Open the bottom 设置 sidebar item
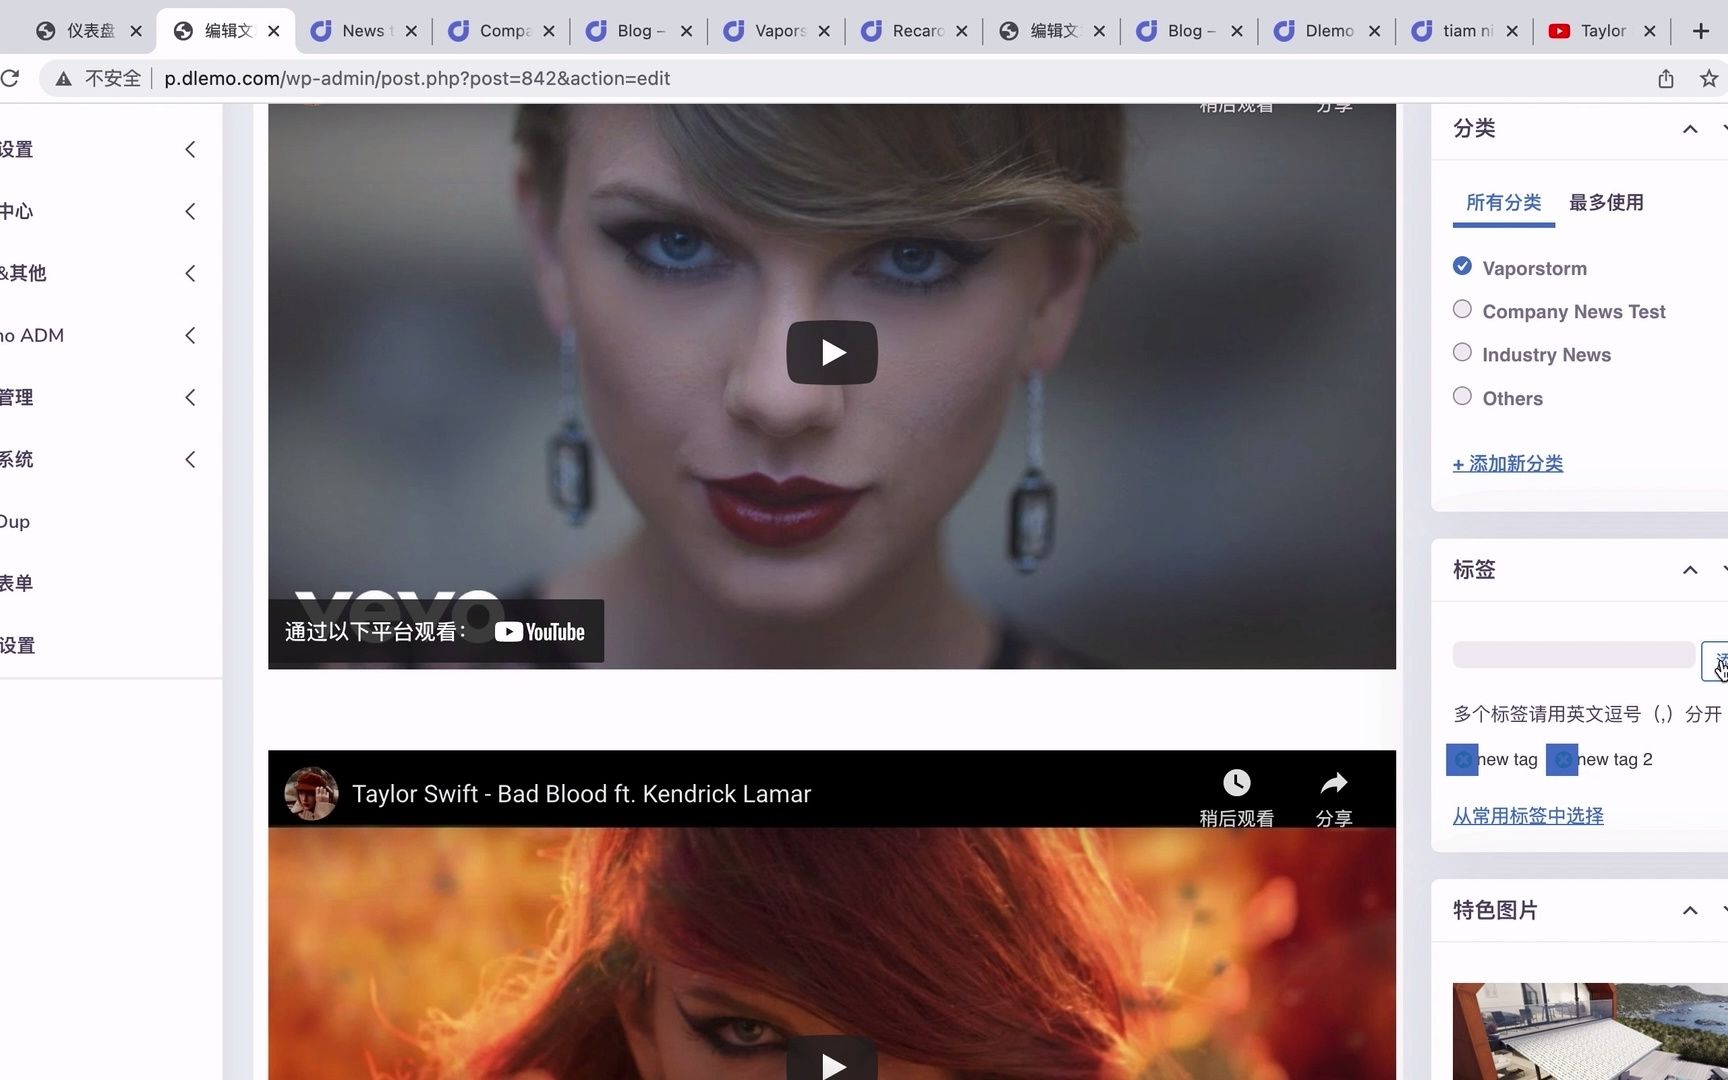The width and height of the screenshot is (1728, 1080). click(17, 645)
